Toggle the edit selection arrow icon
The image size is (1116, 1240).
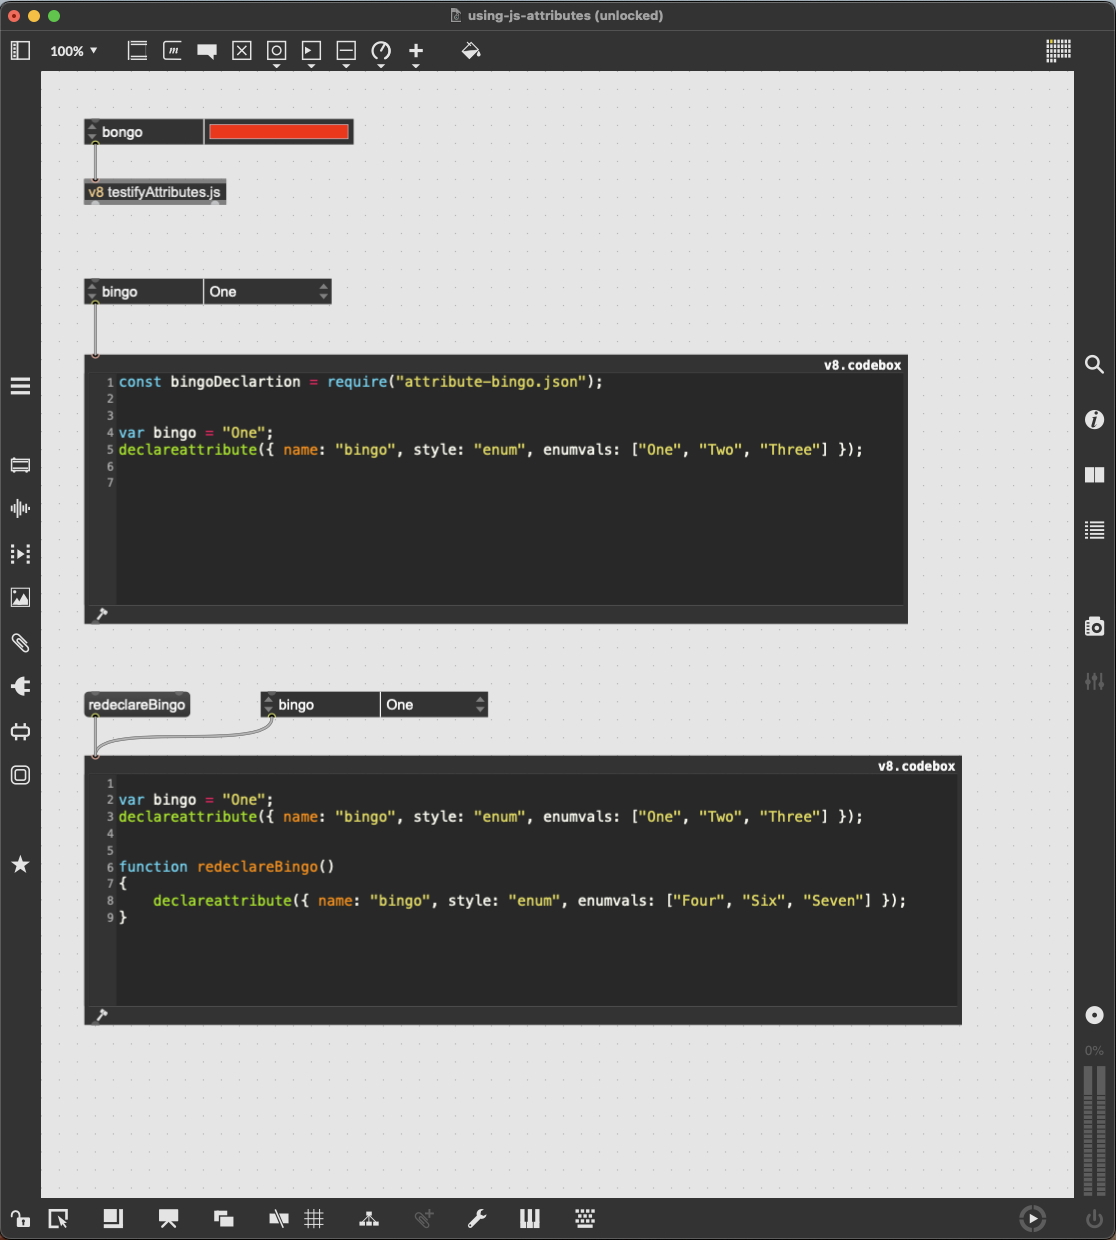click(x=58, y=1218)
